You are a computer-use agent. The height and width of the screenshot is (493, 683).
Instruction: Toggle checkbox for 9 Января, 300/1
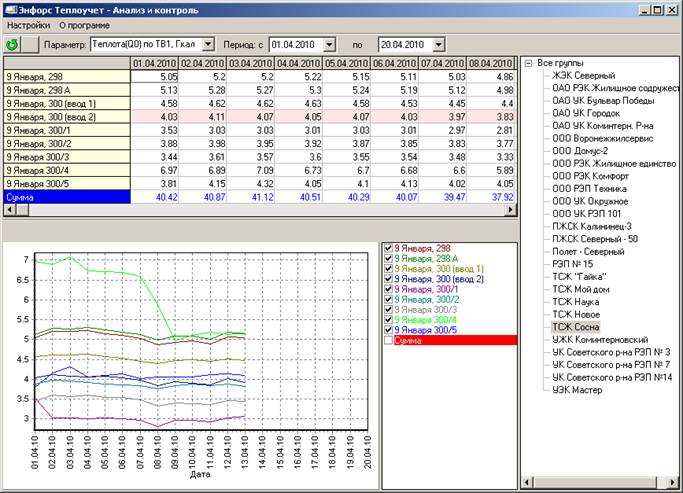[x=389, y=289]
